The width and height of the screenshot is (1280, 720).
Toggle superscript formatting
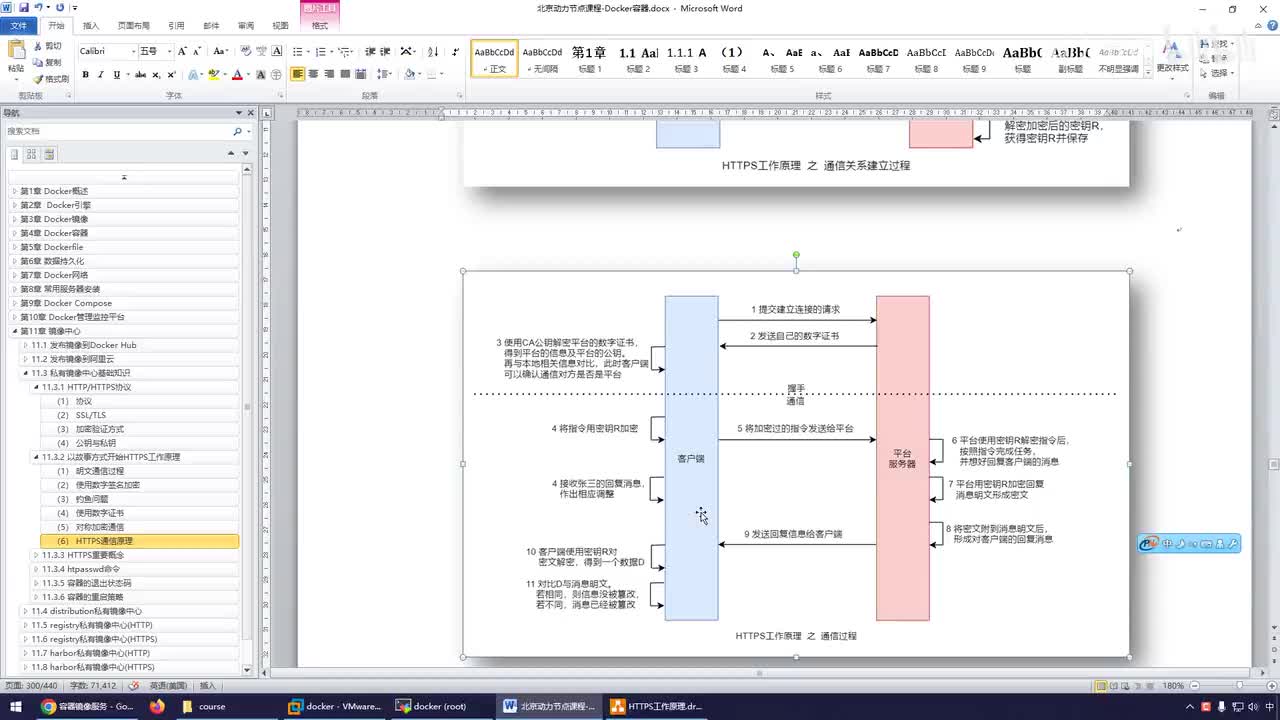[x=171, y=75]
